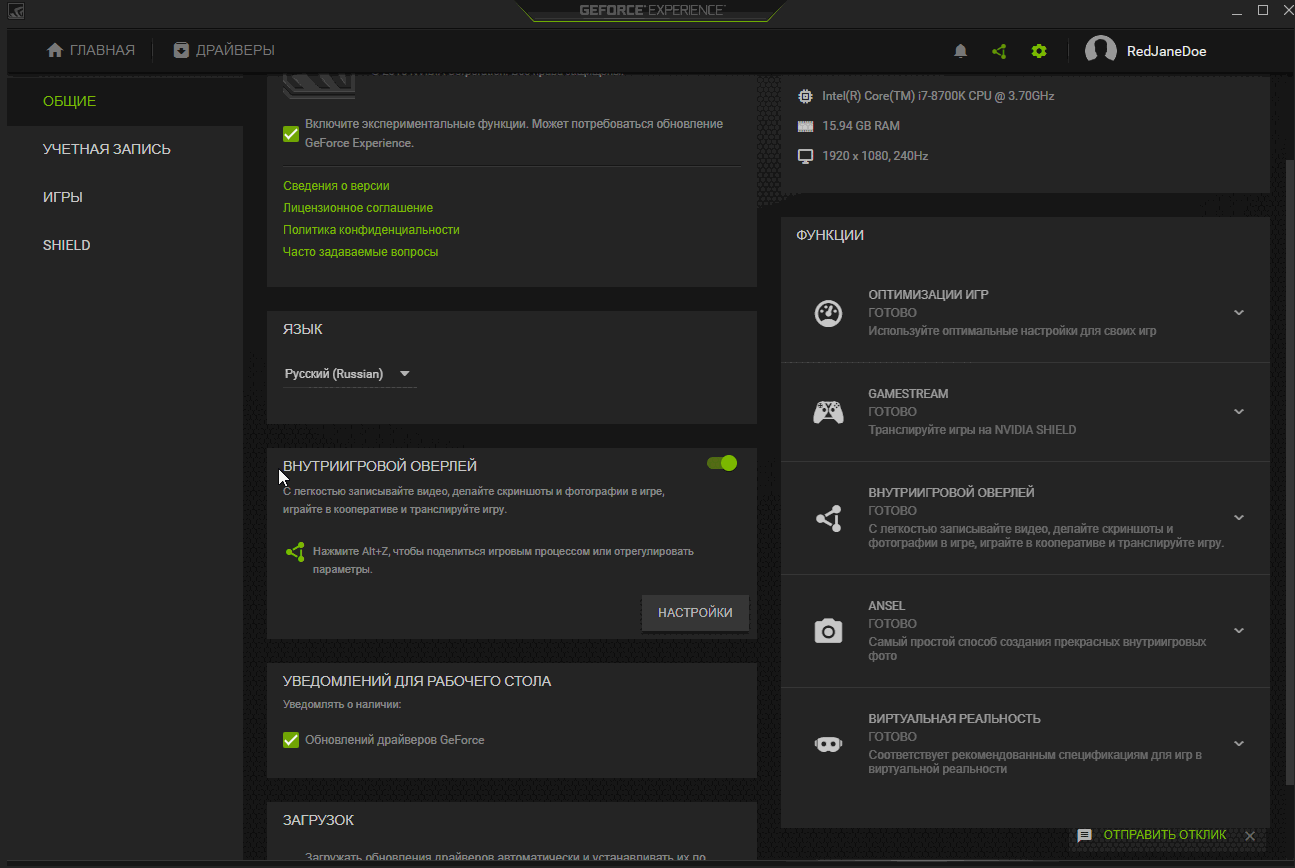The image size is (1295, 868).
Task: Open the settings gear icon
Action: click(x=1038, y=50)
